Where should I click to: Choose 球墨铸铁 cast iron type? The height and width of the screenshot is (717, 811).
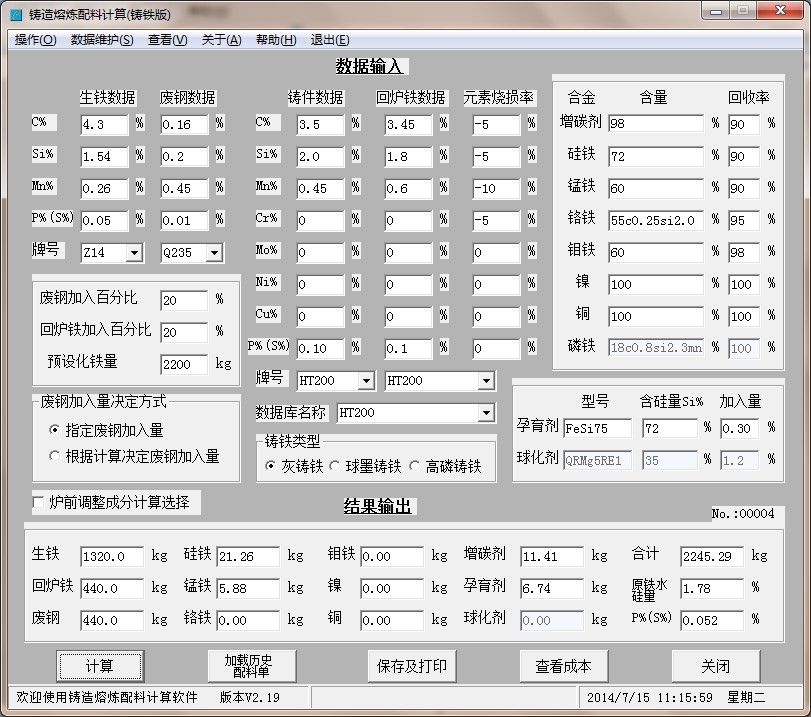tap(336, 466)
